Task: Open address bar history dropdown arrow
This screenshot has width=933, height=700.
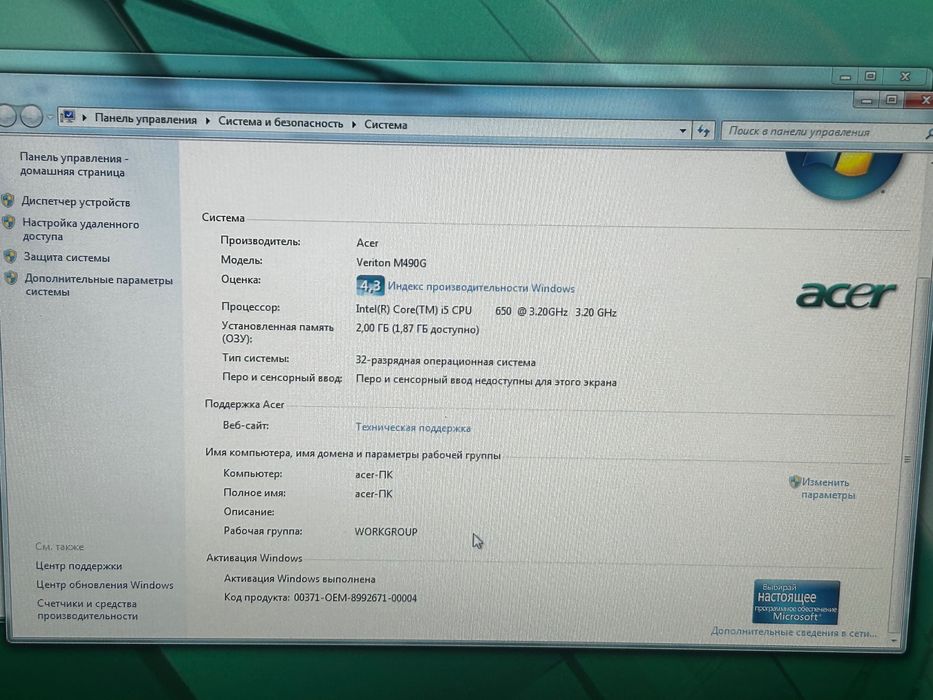Action: coord(682,130)
